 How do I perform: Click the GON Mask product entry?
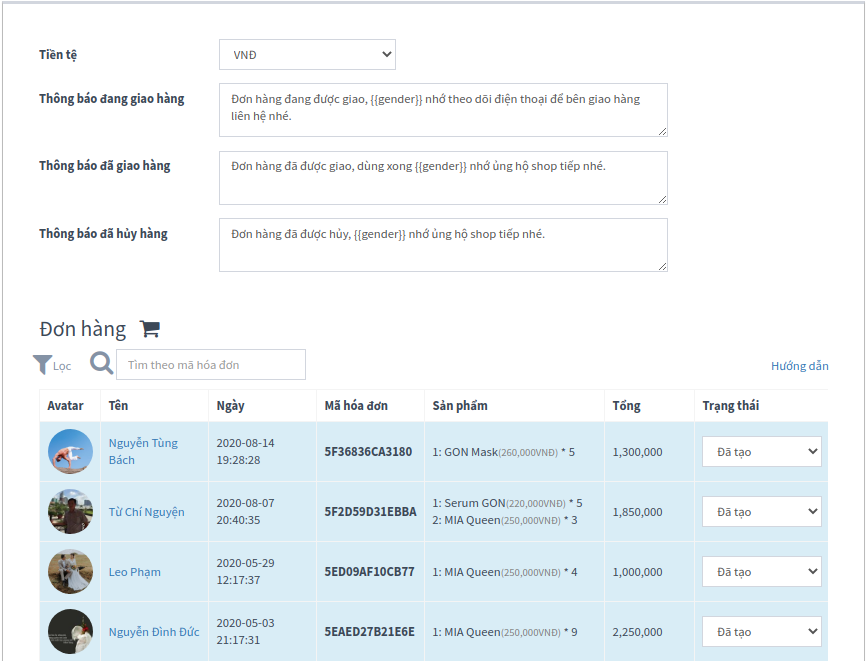503,452
